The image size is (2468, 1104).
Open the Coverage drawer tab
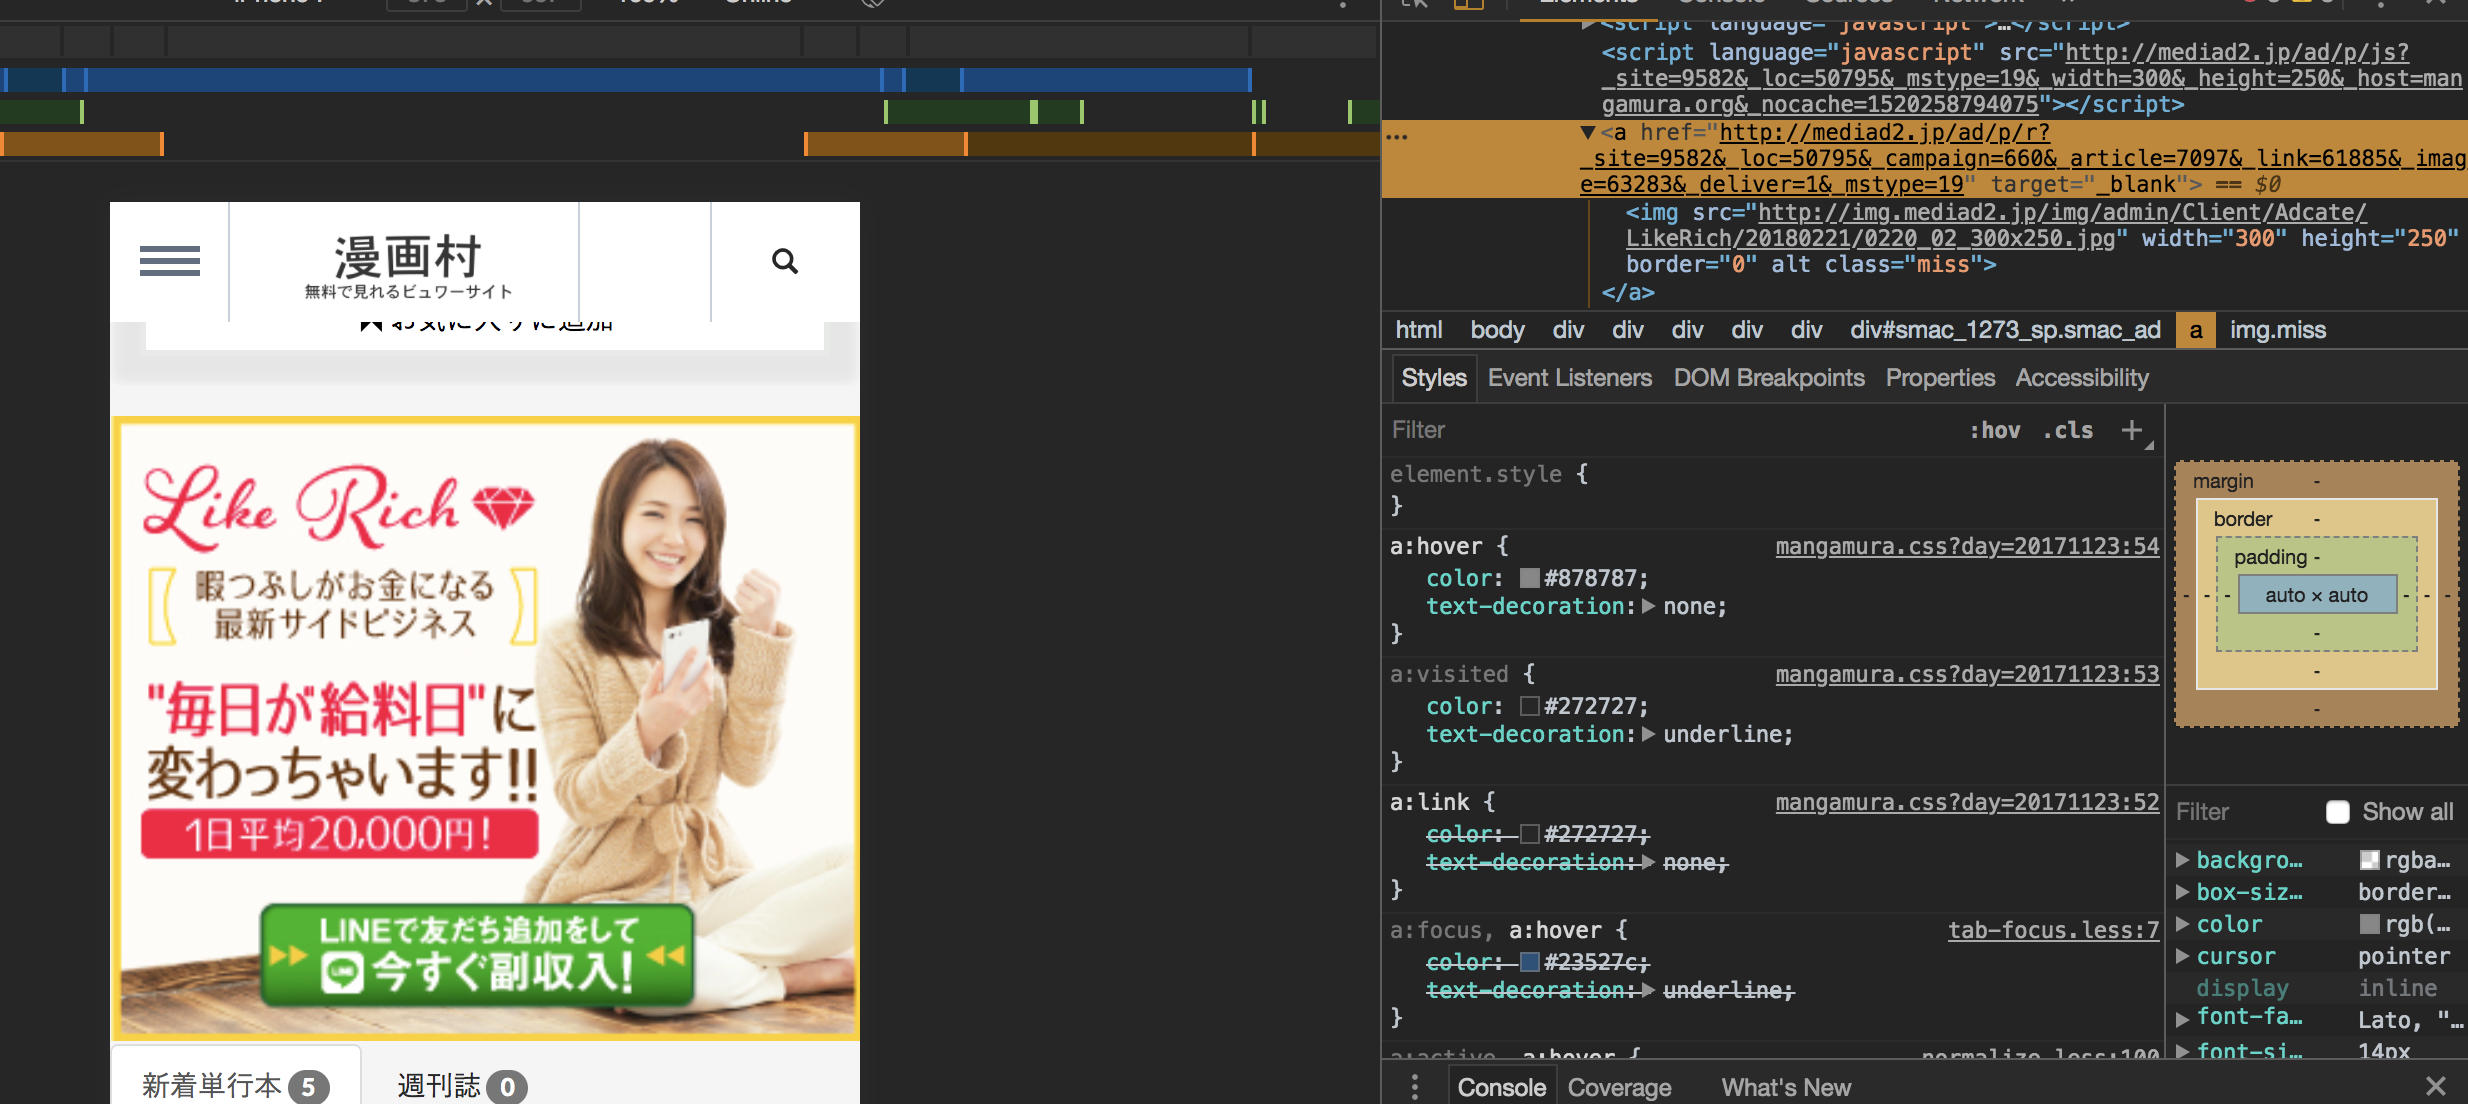pos(1619,1087)
